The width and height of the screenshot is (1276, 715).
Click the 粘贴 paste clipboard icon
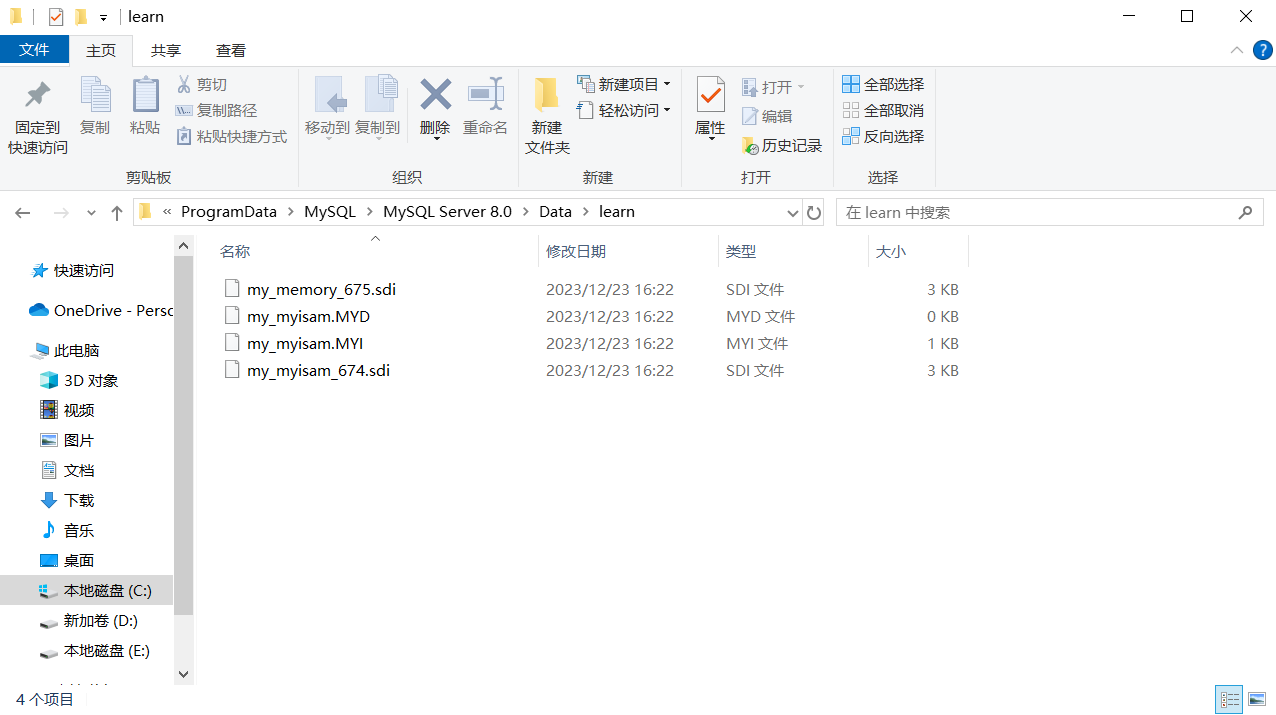[x=145, y=96]
